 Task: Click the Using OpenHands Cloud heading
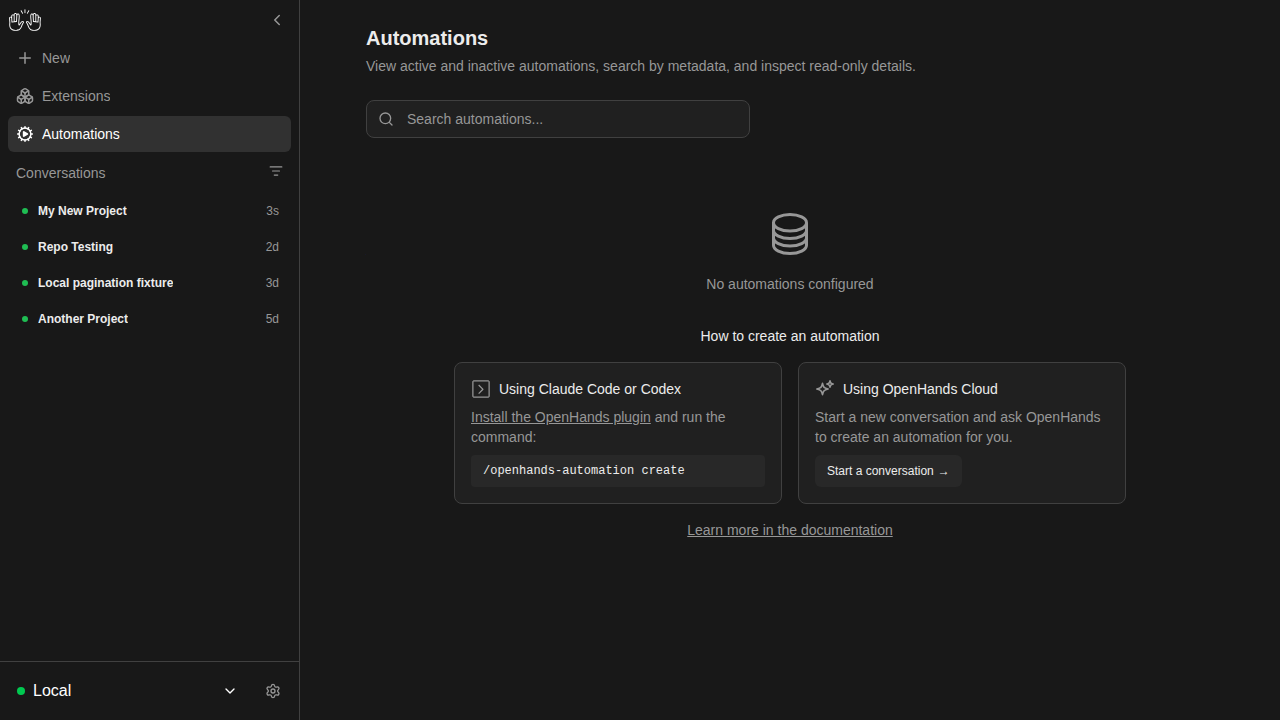[x=920, y=389]
